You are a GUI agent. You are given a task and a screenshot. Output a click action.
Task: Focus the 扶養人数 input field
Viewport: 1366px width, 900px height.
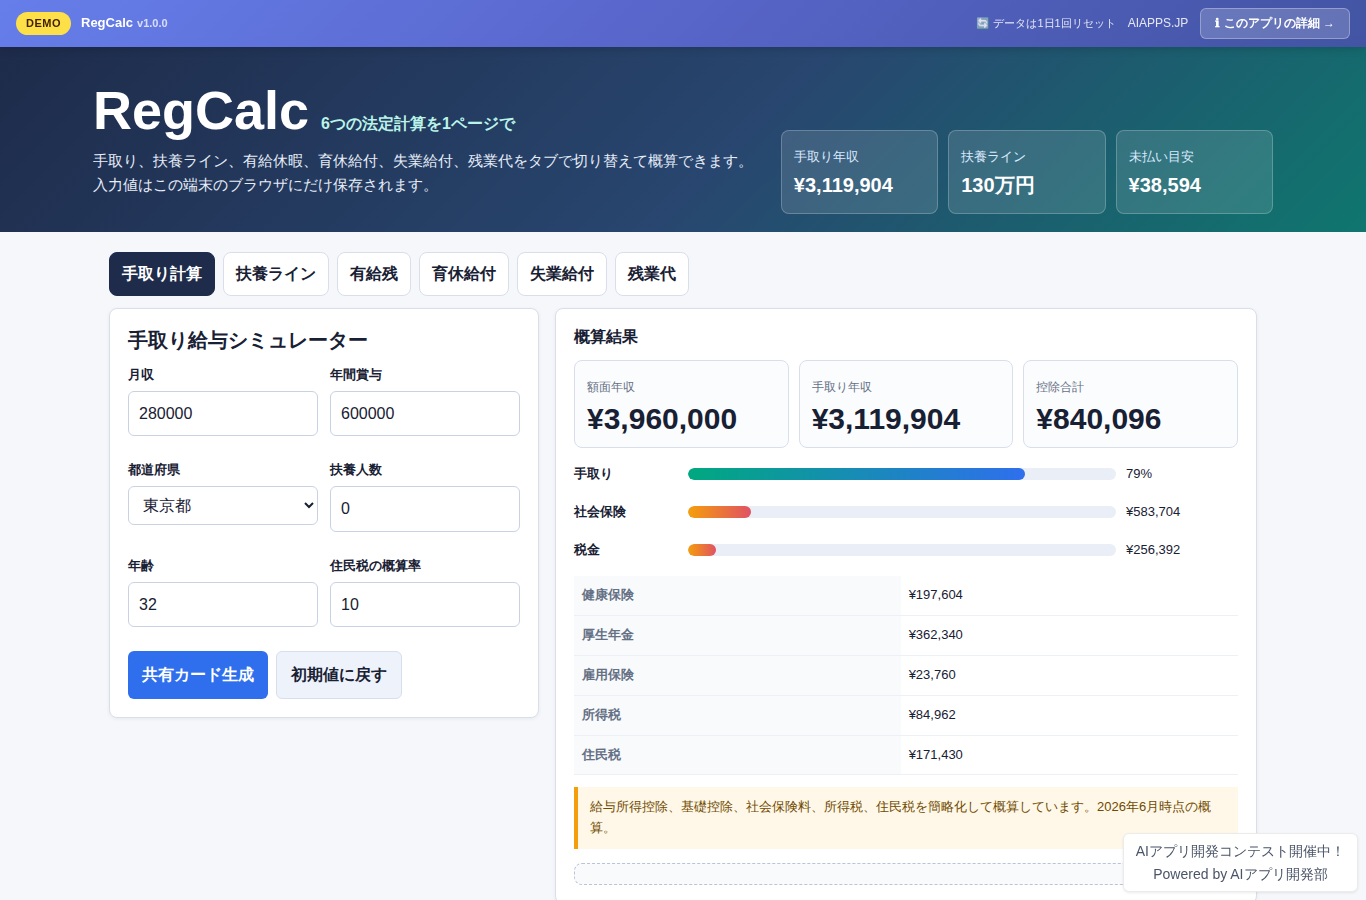coord(425,509)
